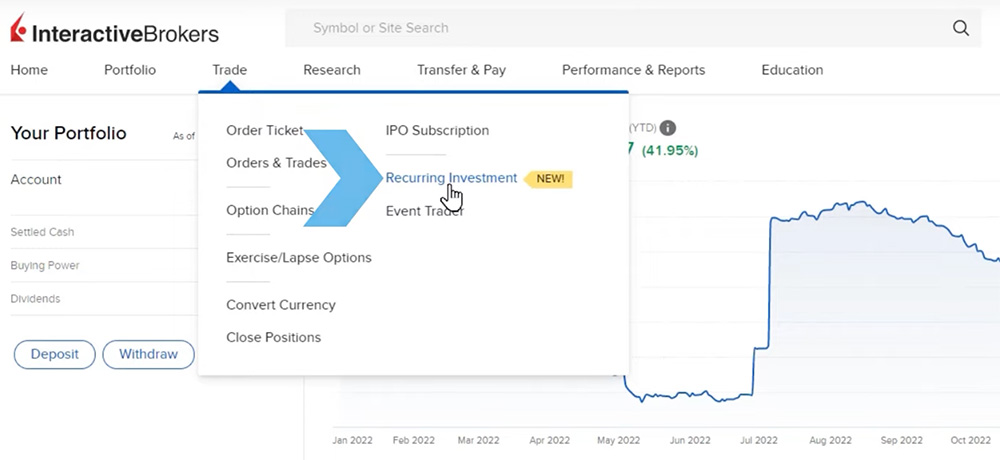Click the Interactive Brokers logo
Image resolution: width=1000 pixels, height=460 pixels.
[x=115, y=33]
